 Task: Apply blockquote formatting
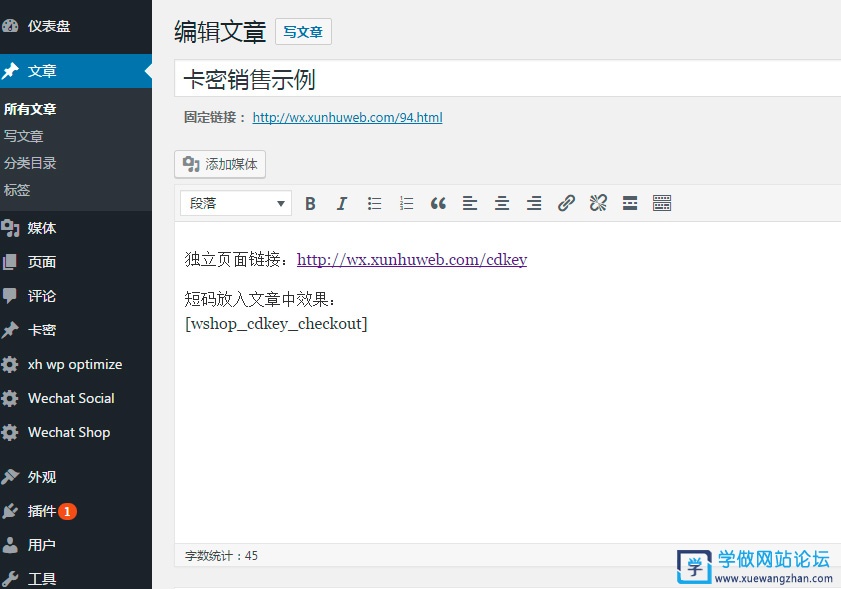point(438,203)
